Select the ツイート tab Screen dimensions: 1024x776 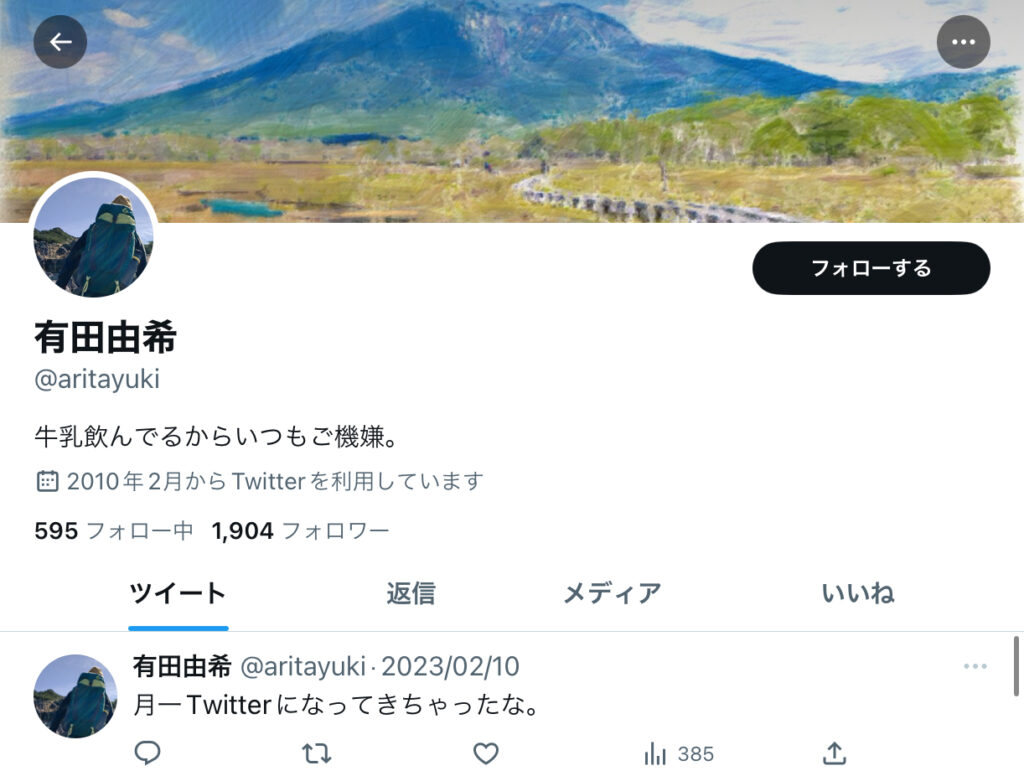[x=178, y=593]
